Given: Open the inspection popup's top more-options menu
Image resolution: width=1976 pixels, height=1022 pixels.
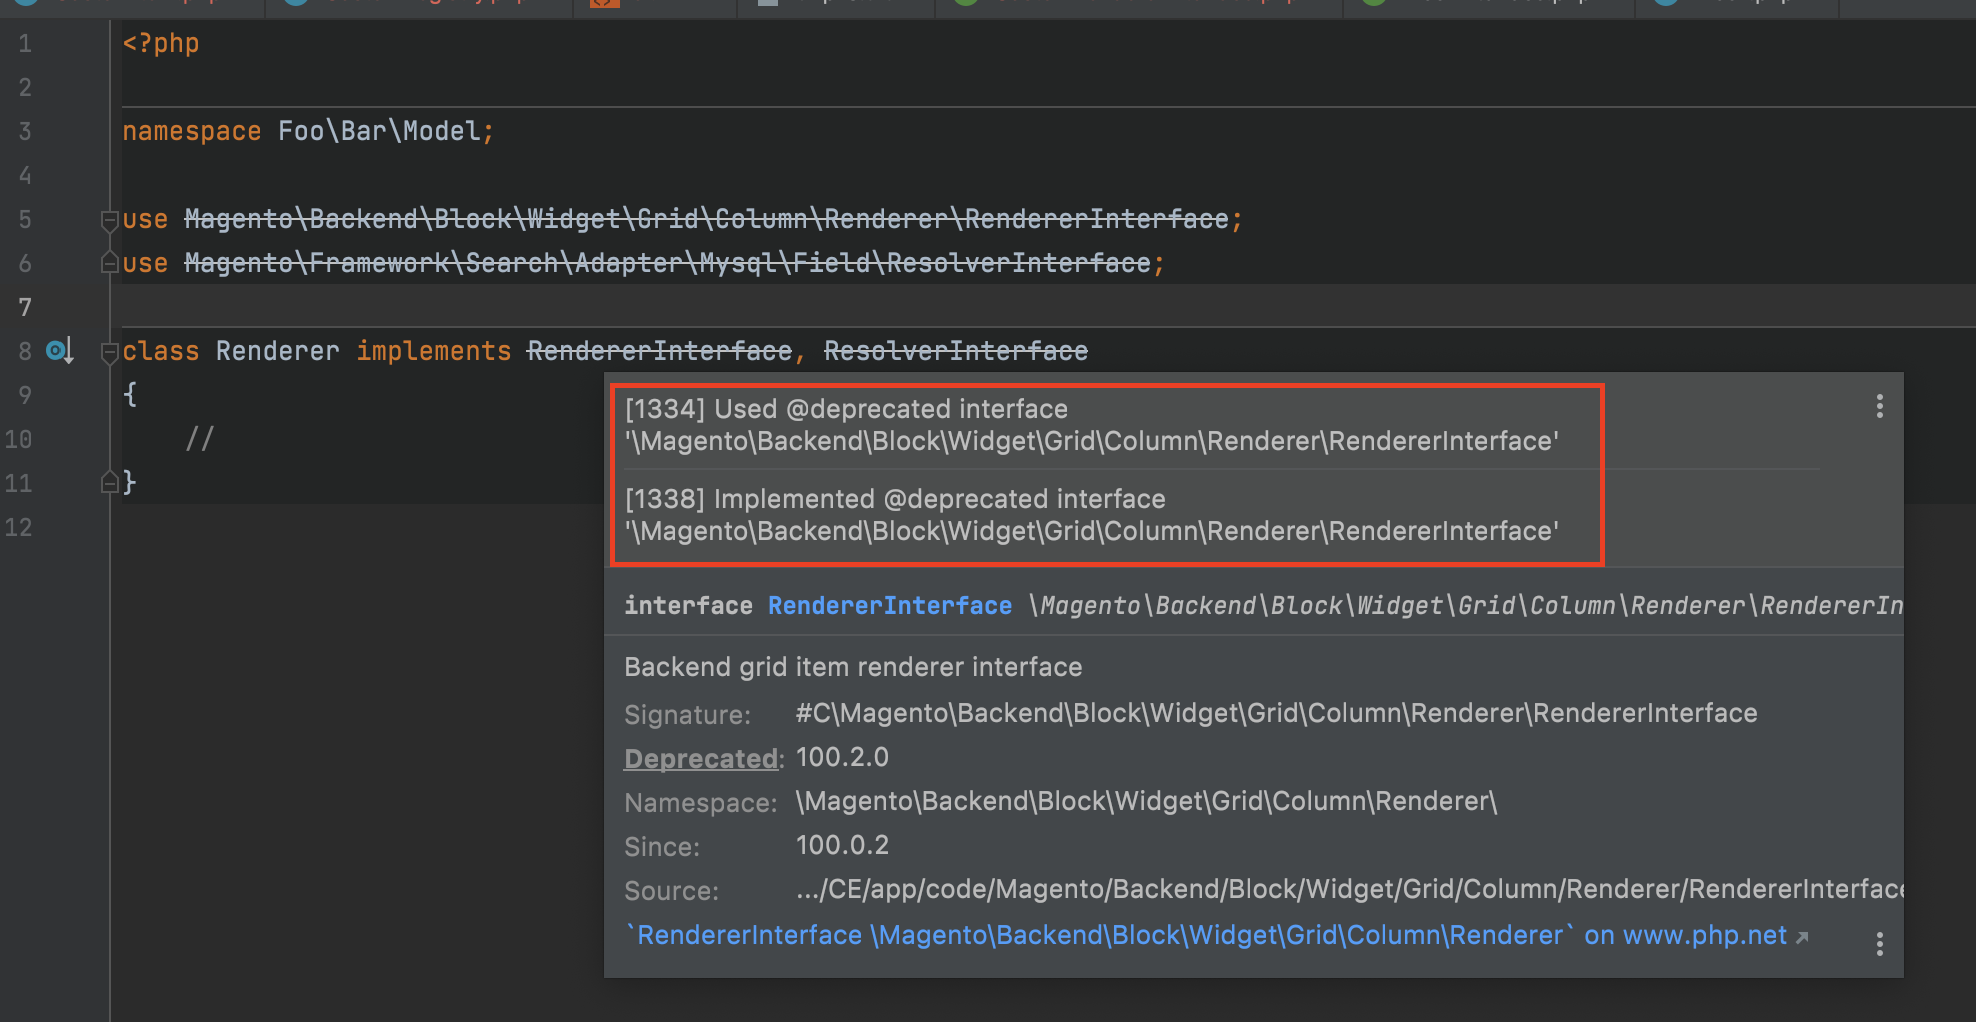Looking at the screenshot, I should tap(1880, 406).
